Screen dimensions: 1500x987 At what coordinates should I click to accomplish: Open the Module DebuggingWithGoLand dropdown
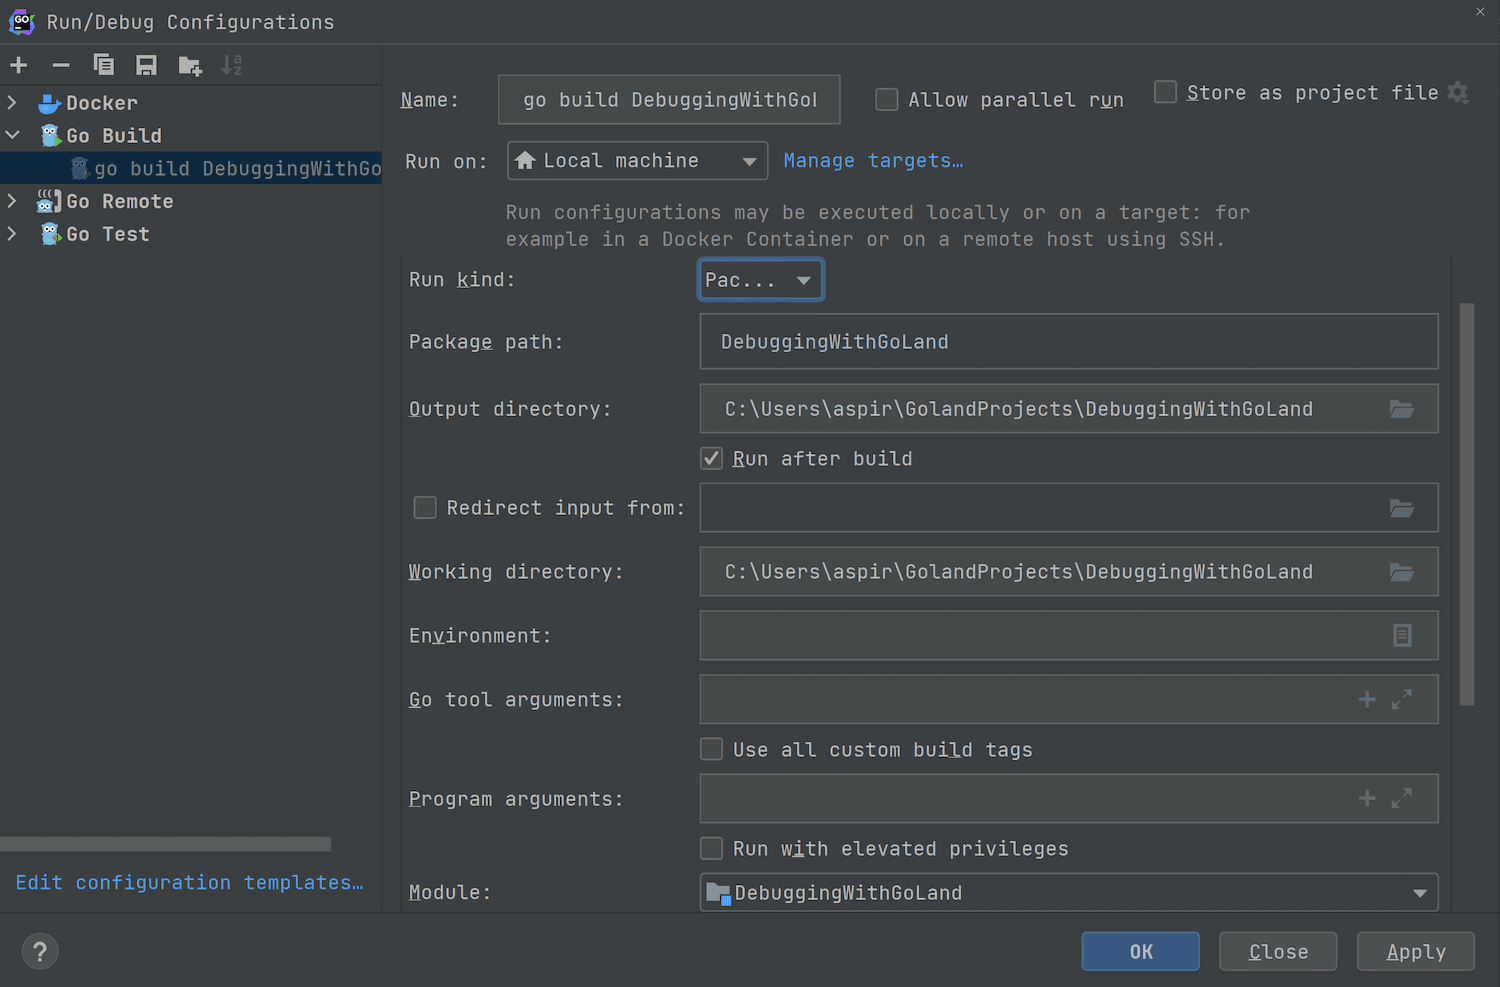(x=1069, y=892)
